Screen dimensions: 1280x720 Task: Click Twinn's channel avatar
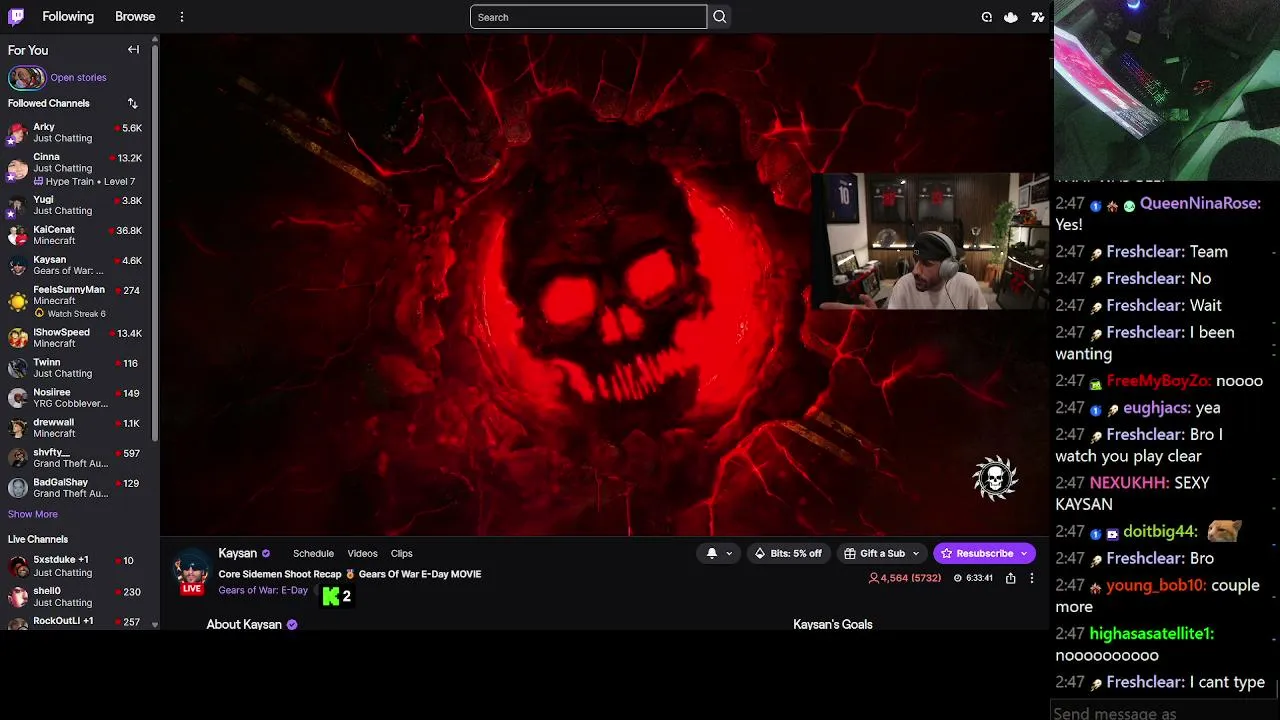coord(17,368)
